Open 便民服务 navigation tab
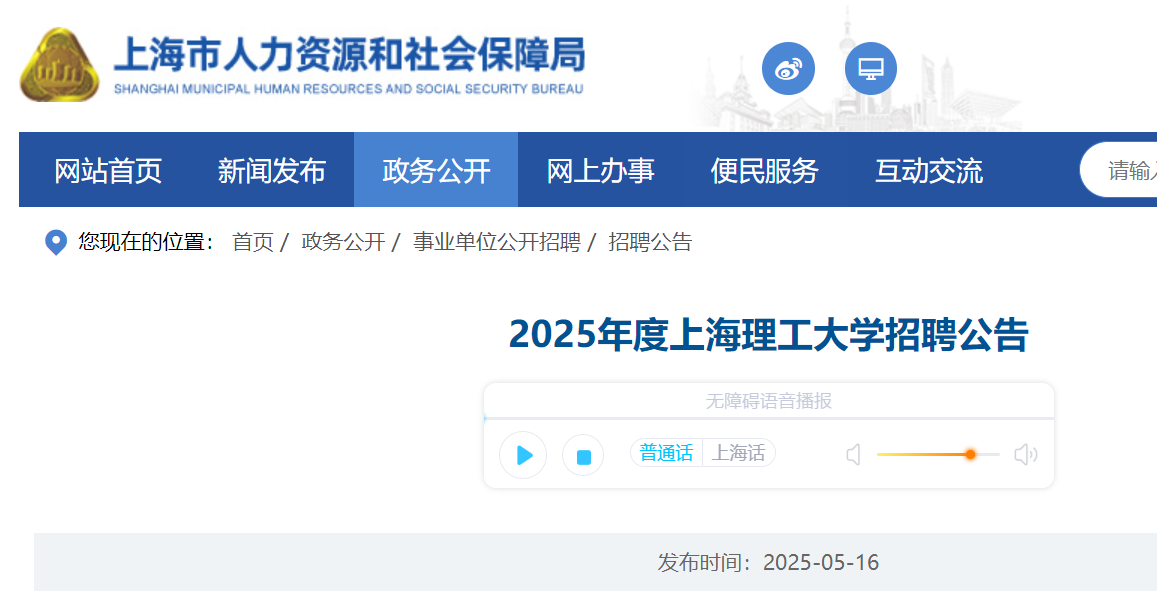This screenshot has height=610, width=1157. (764, 171)
